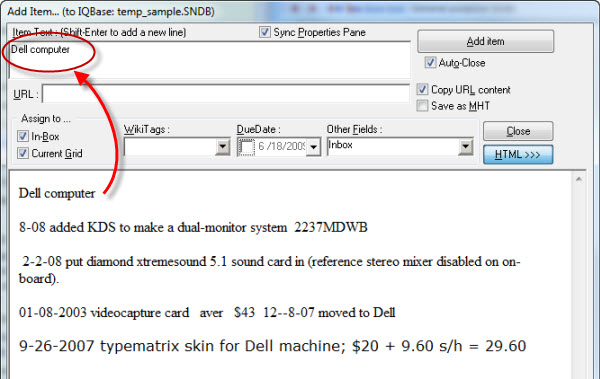Toggle the Sync Properties Pane checkbox
Viewport: 600px width, 379px height.
coord(264,32)
